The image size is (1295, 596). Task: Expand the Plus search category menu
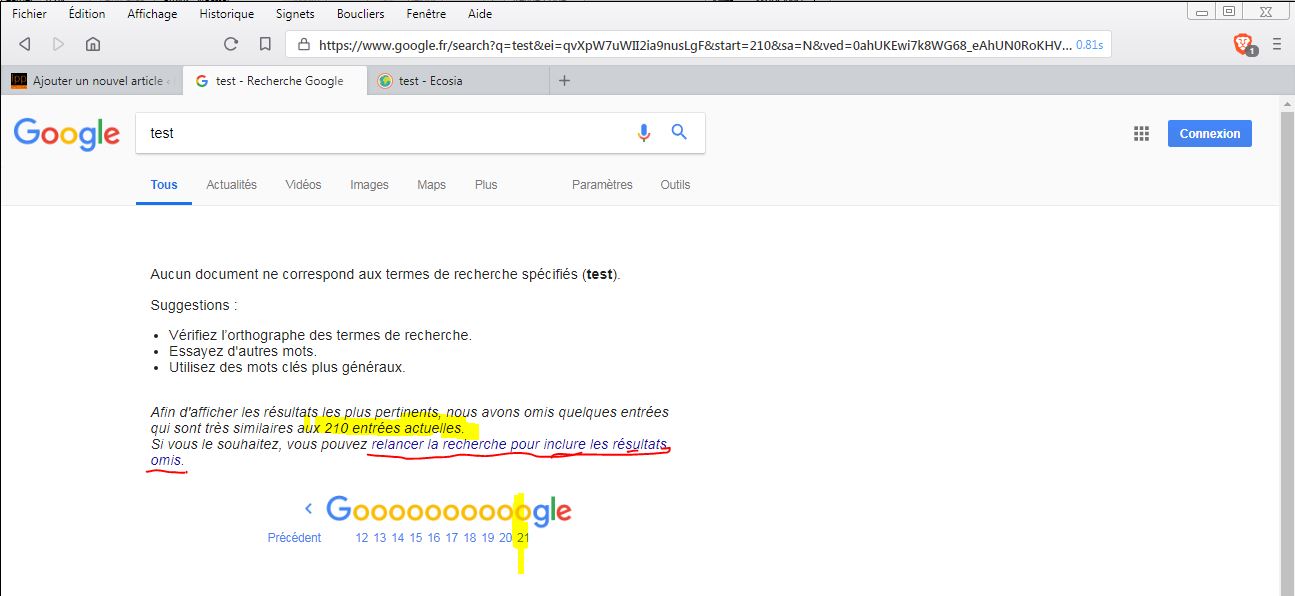pyautogui.click(x=486, y=185)
